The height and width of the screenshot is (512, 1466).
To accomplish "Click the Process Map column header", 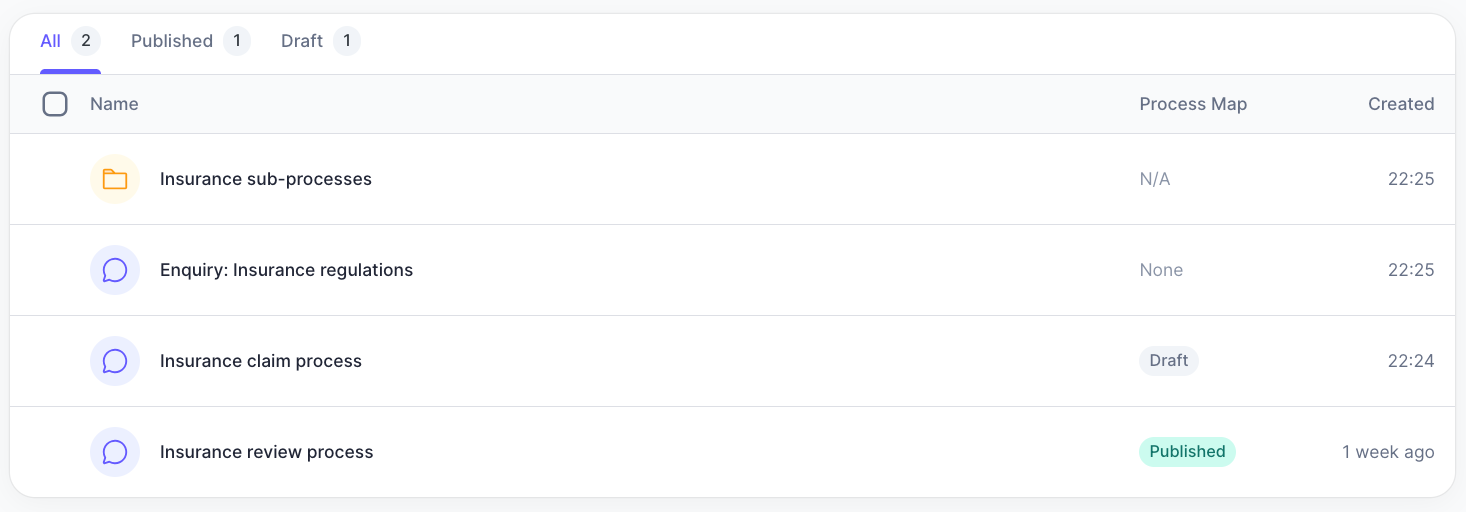I will click(1193, 104).
